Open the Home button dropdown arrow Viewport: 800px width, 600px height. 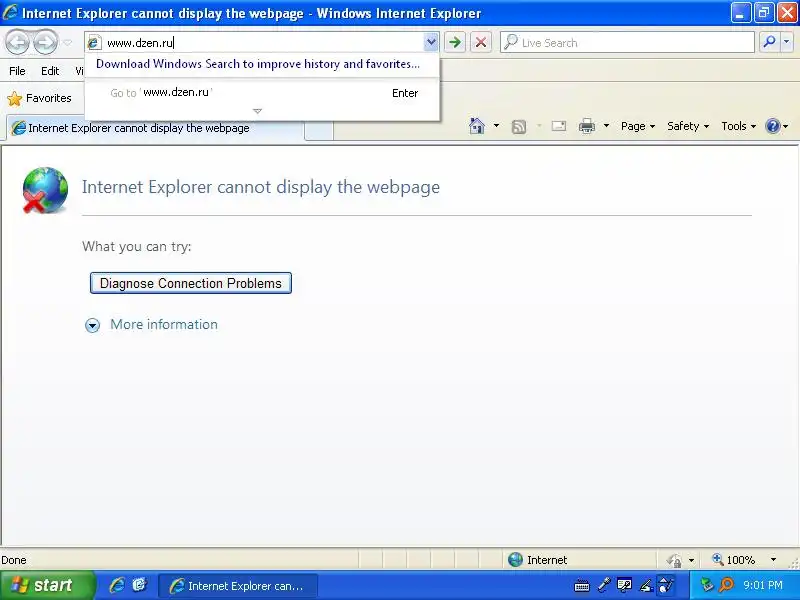(x=496, y=126)
